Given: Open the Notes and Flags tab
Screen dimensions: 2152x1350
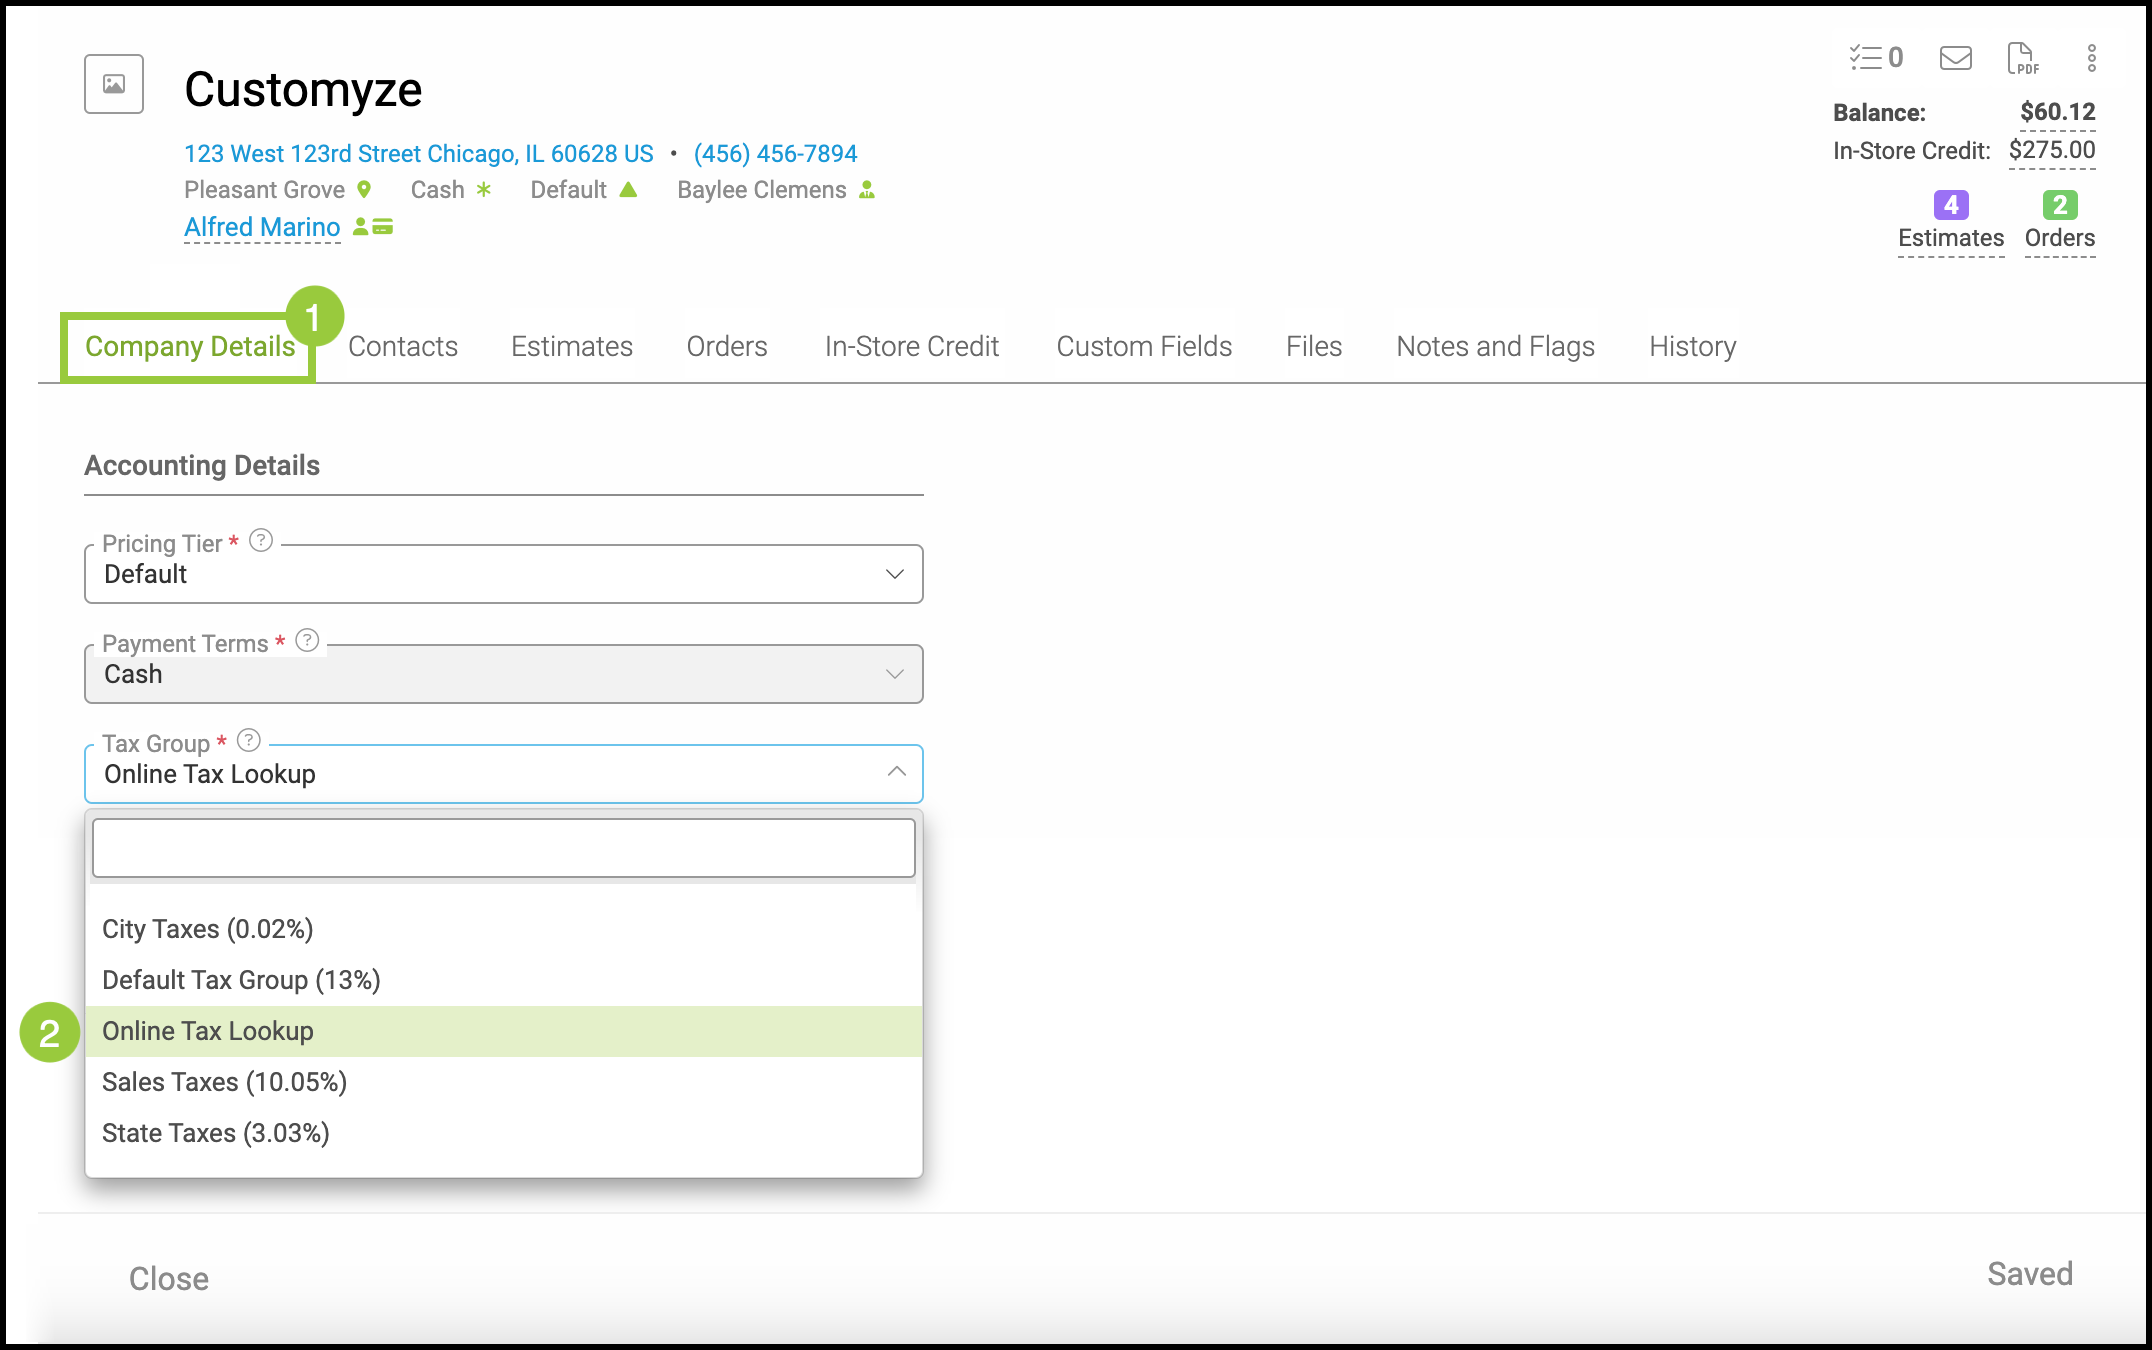Looking at the screenshot, I should [x=1495, y=347].
